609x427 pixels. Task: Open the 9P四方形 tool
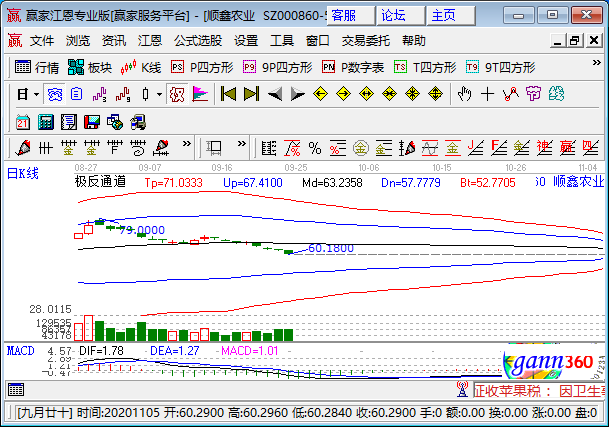pyautogui.click(x=277, y=68)
